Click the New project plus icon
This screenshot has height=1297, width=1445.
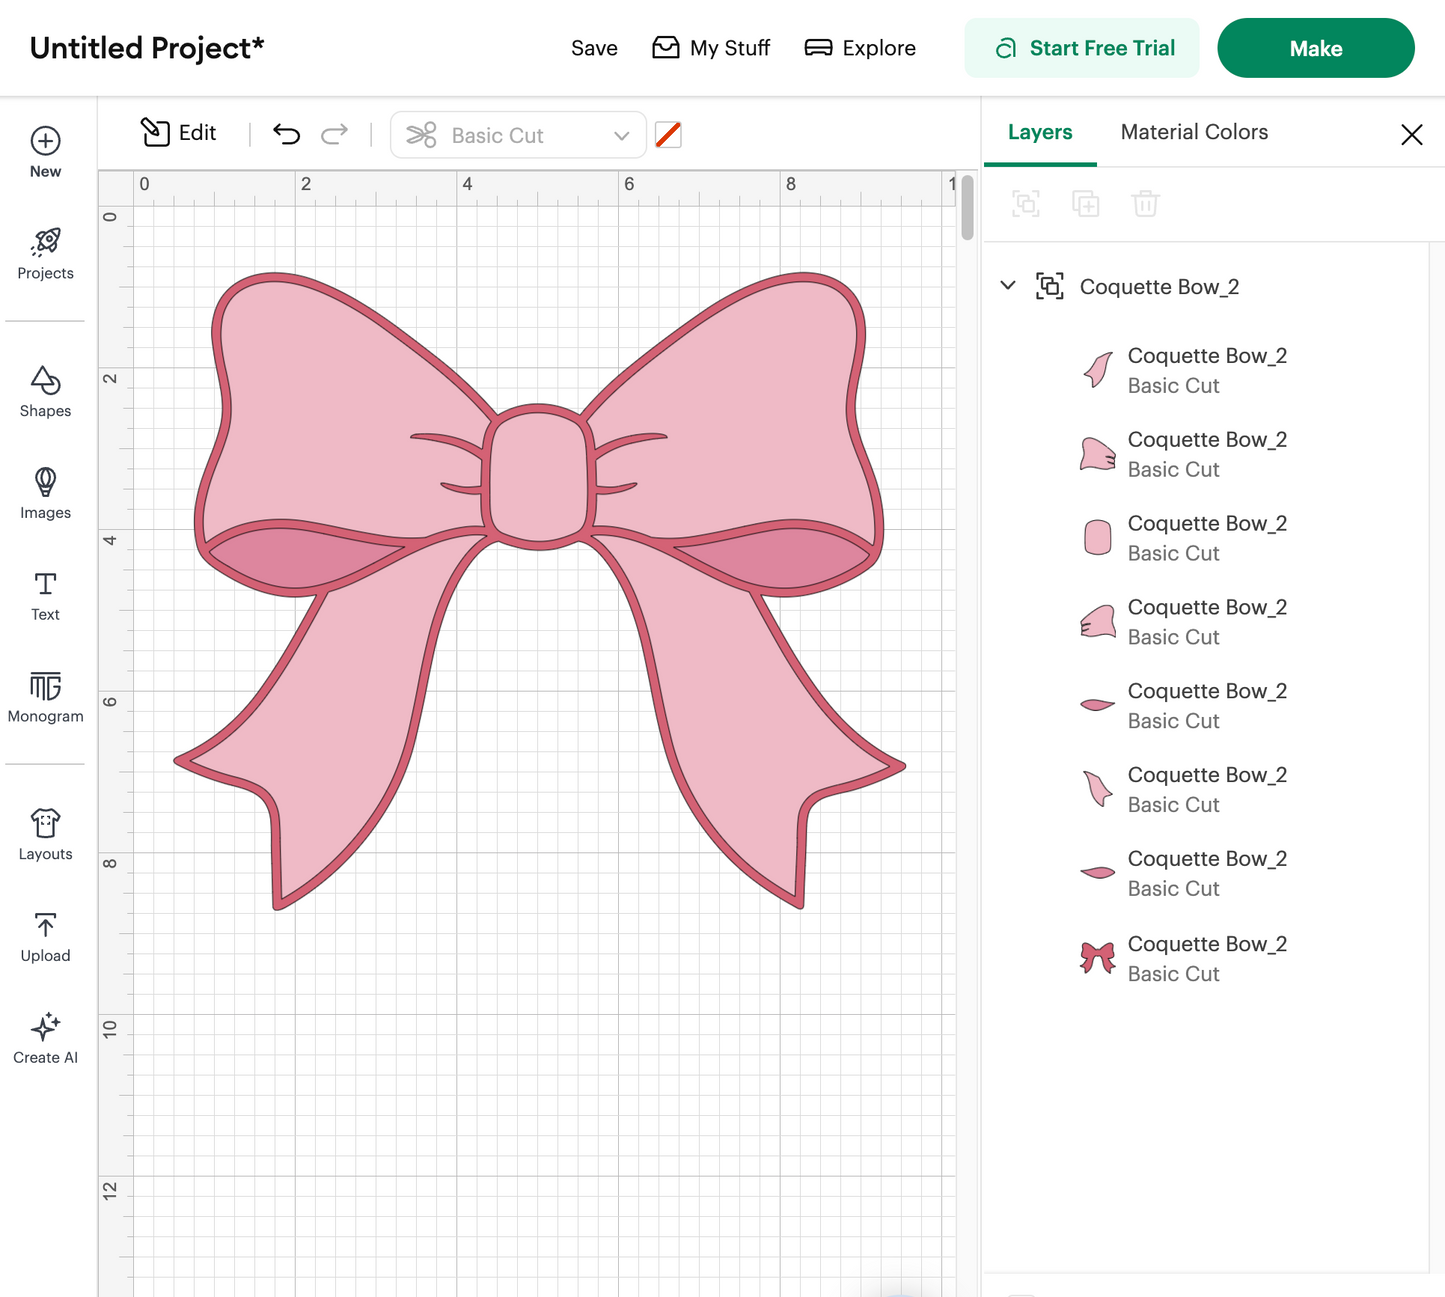45,141
